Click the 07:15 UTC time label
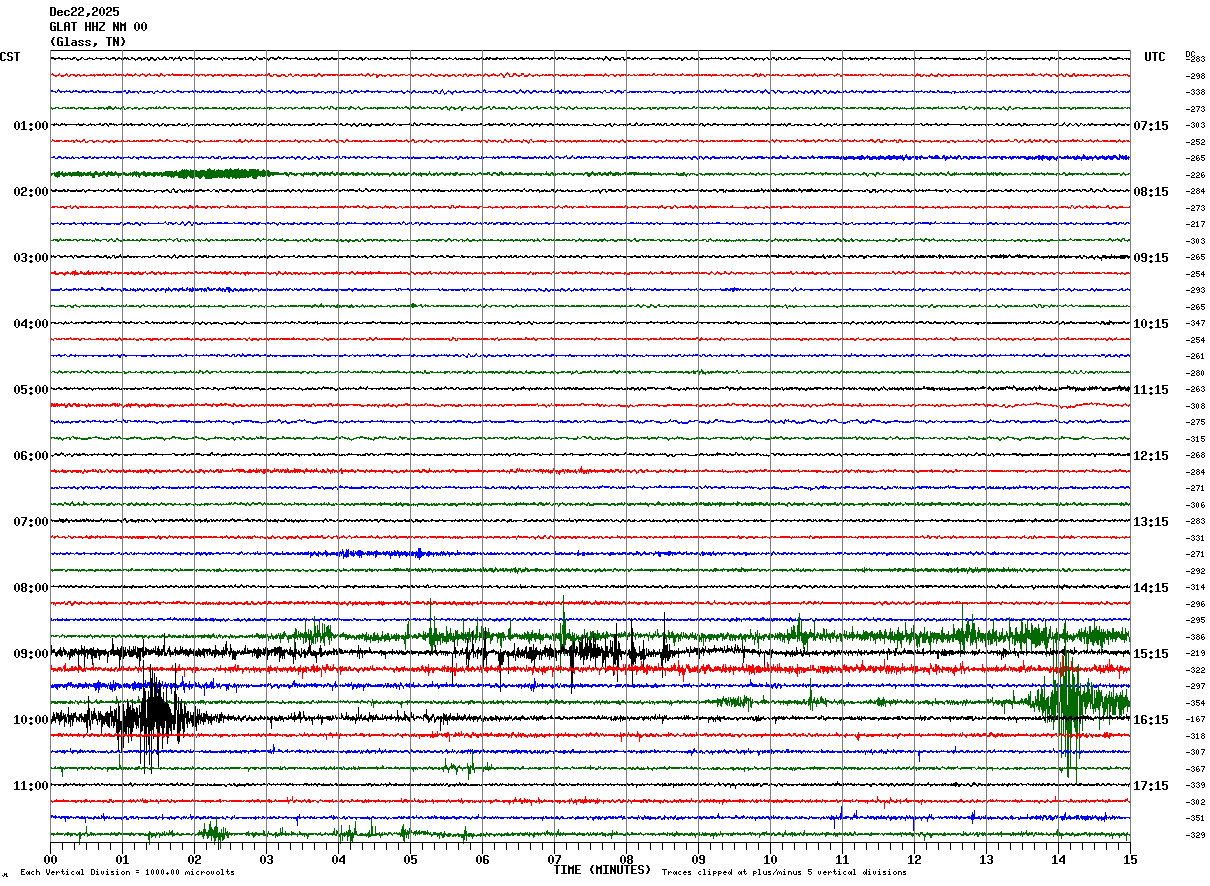The width and height of the screenshot is (1210, 886). (x=1151, y=126)
